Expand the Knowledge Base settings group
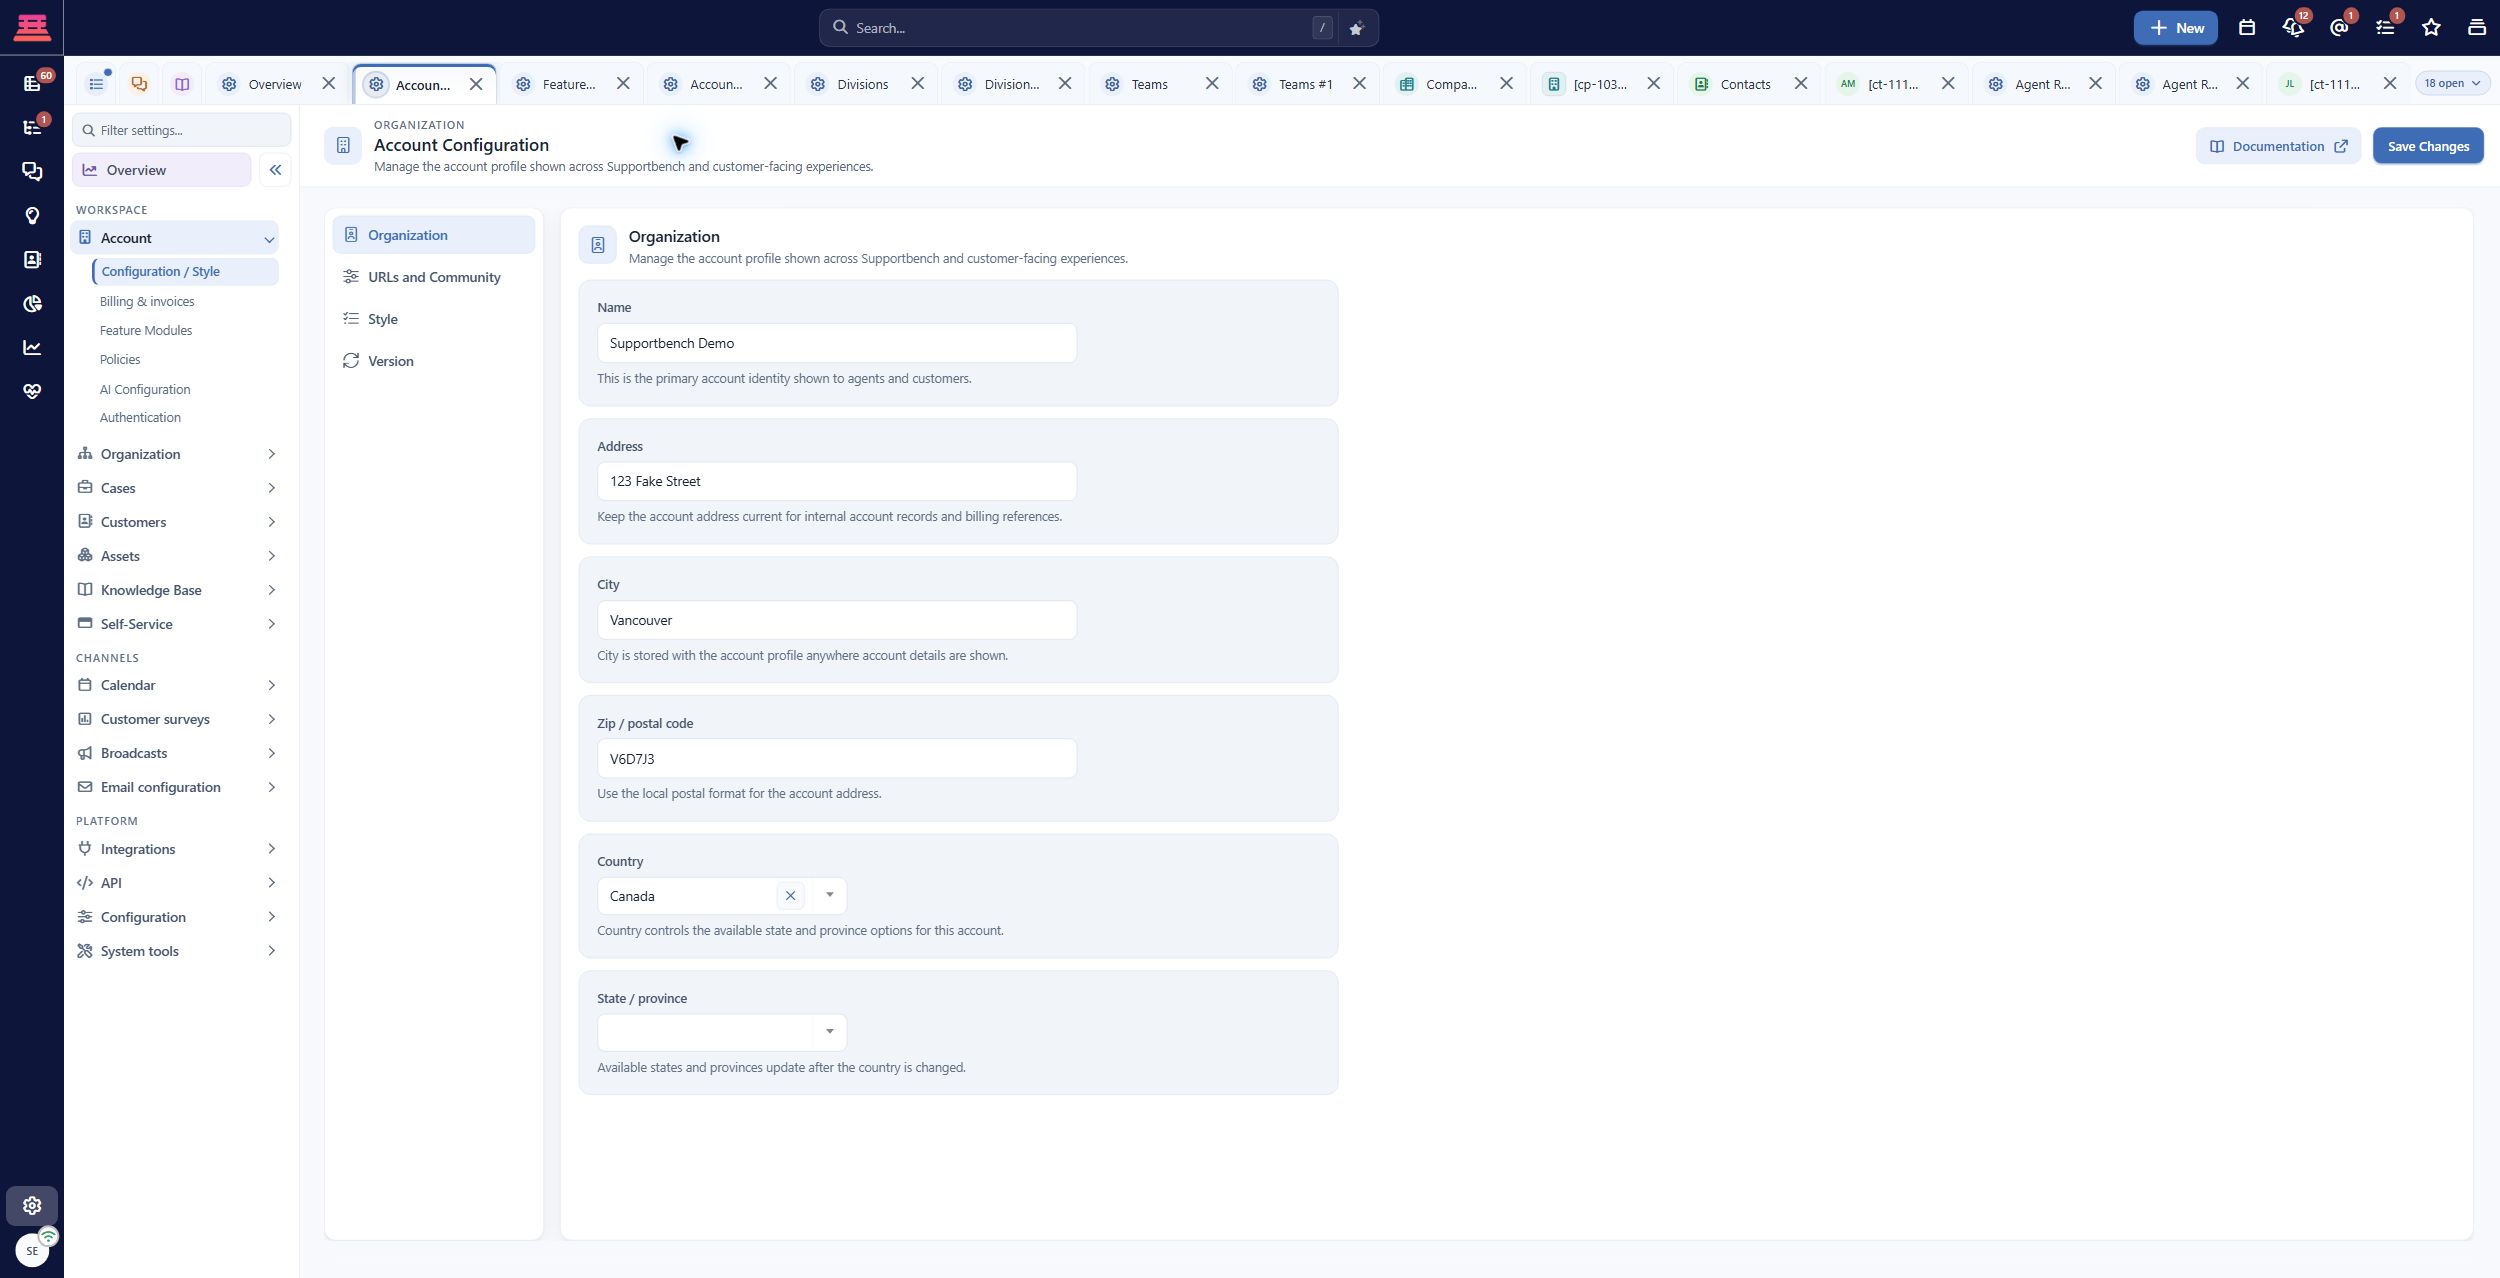This screenshot has width=2500, height=1278. [x=176, y=590]
